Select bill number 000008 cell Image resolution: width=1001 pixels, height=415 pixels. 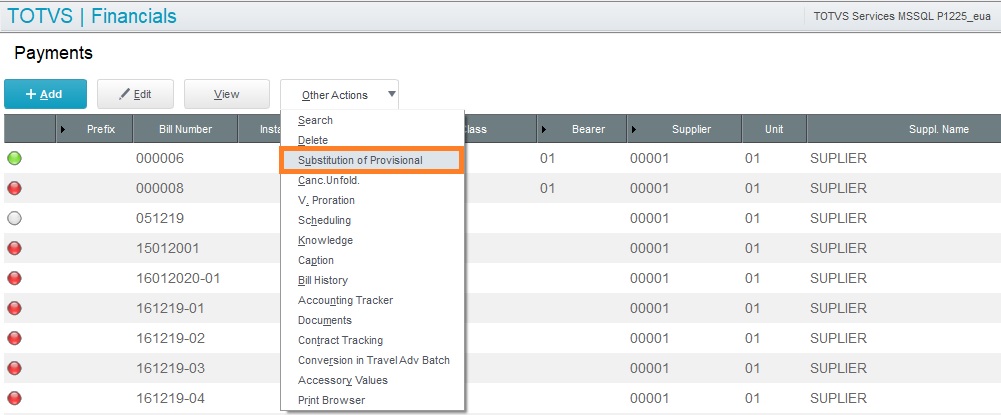coord(160,188)
